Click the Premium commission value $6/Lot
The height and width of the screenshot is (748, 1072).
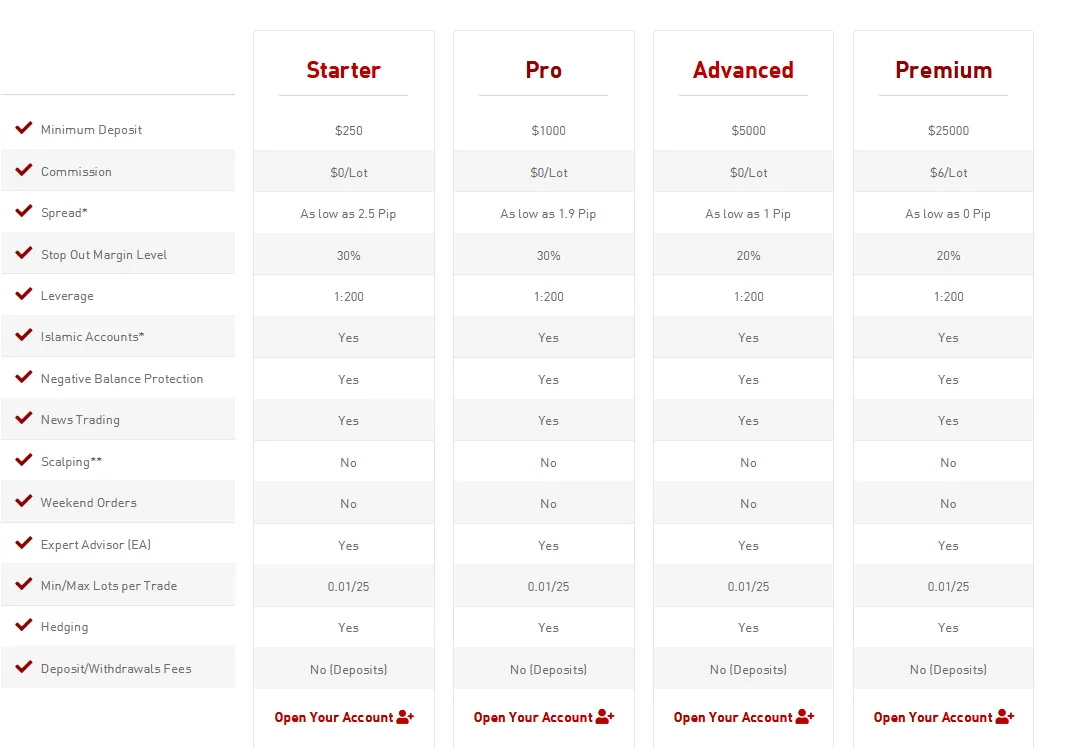[948, 173]
